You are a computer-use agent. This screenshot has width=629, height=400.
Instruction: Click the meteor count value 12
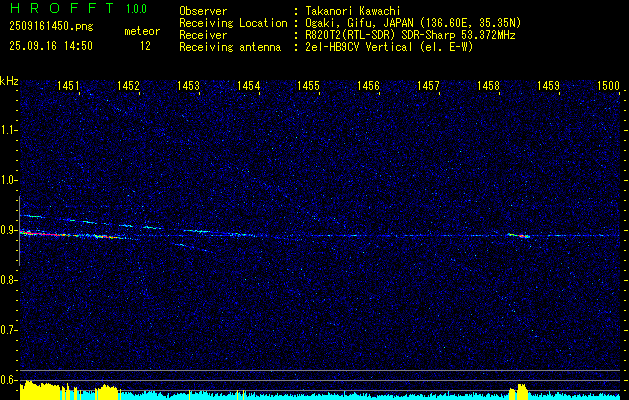145,46
